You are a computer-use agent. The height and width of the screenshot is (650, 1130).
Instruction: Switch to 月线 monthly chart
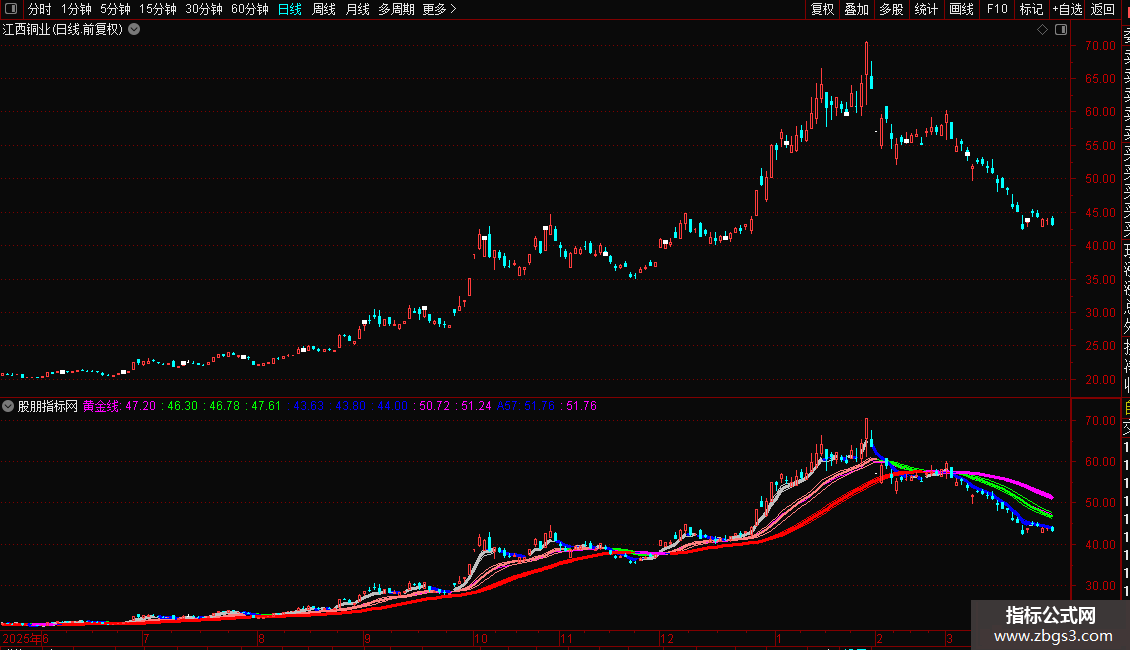[x=357, y=9]
